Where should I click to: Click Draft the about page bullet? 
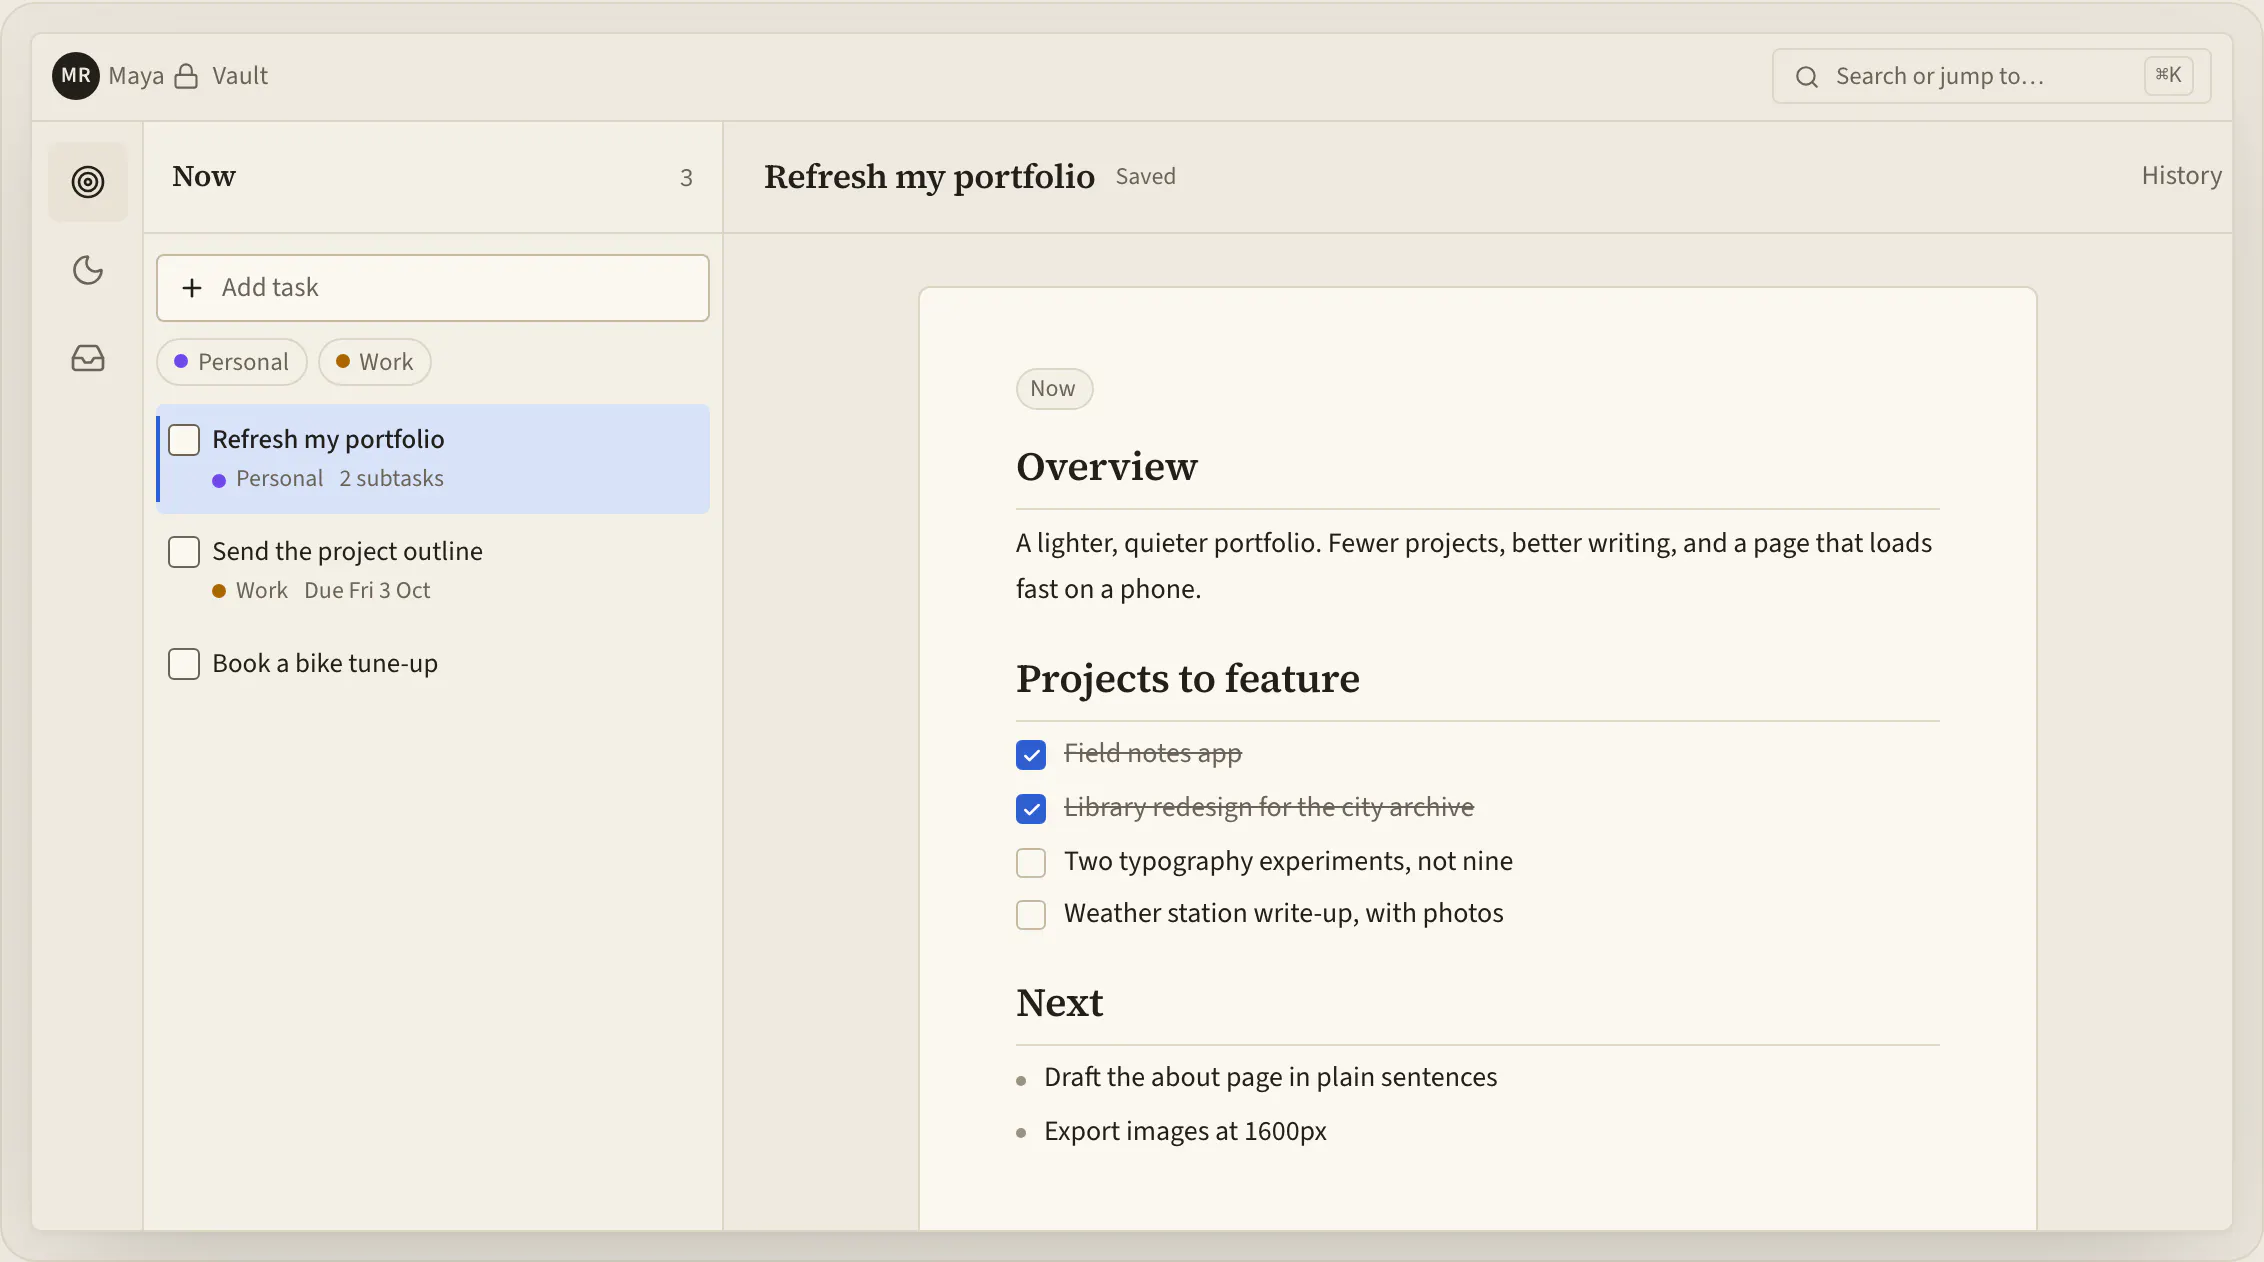(x=1270, y=1077)
